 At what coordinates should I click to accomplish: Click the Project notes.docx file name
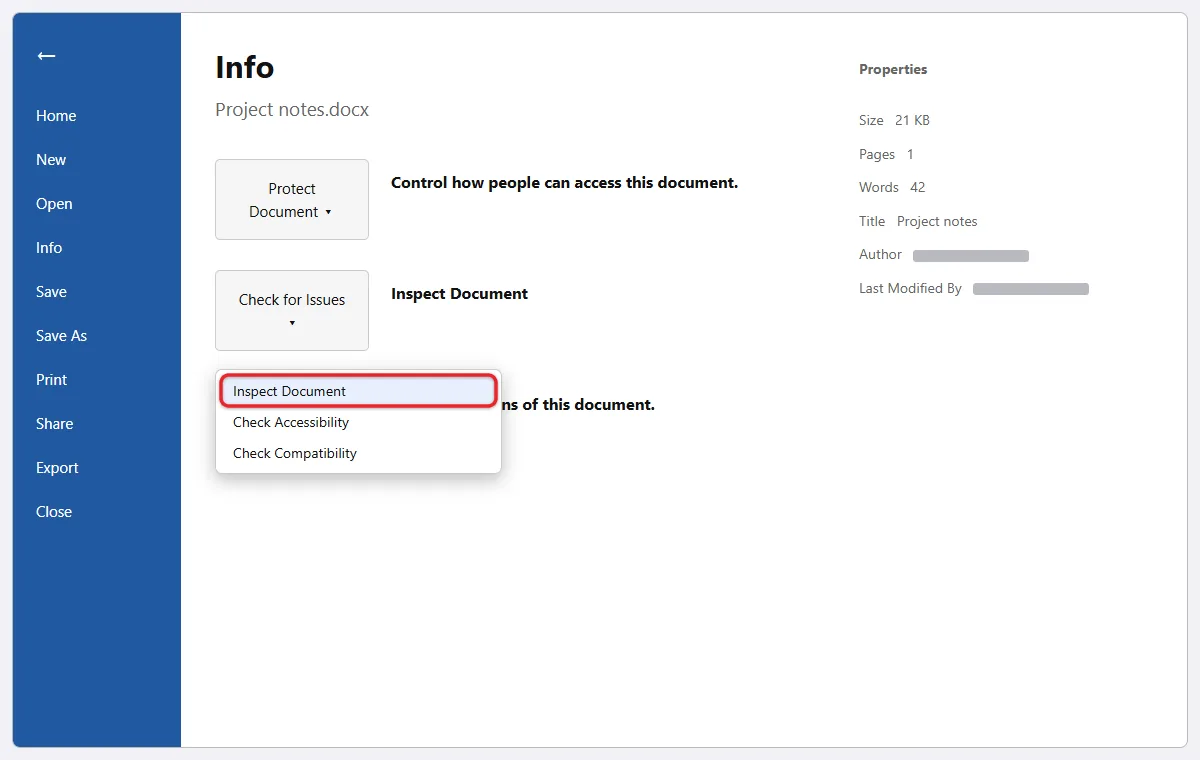[292, 110]
